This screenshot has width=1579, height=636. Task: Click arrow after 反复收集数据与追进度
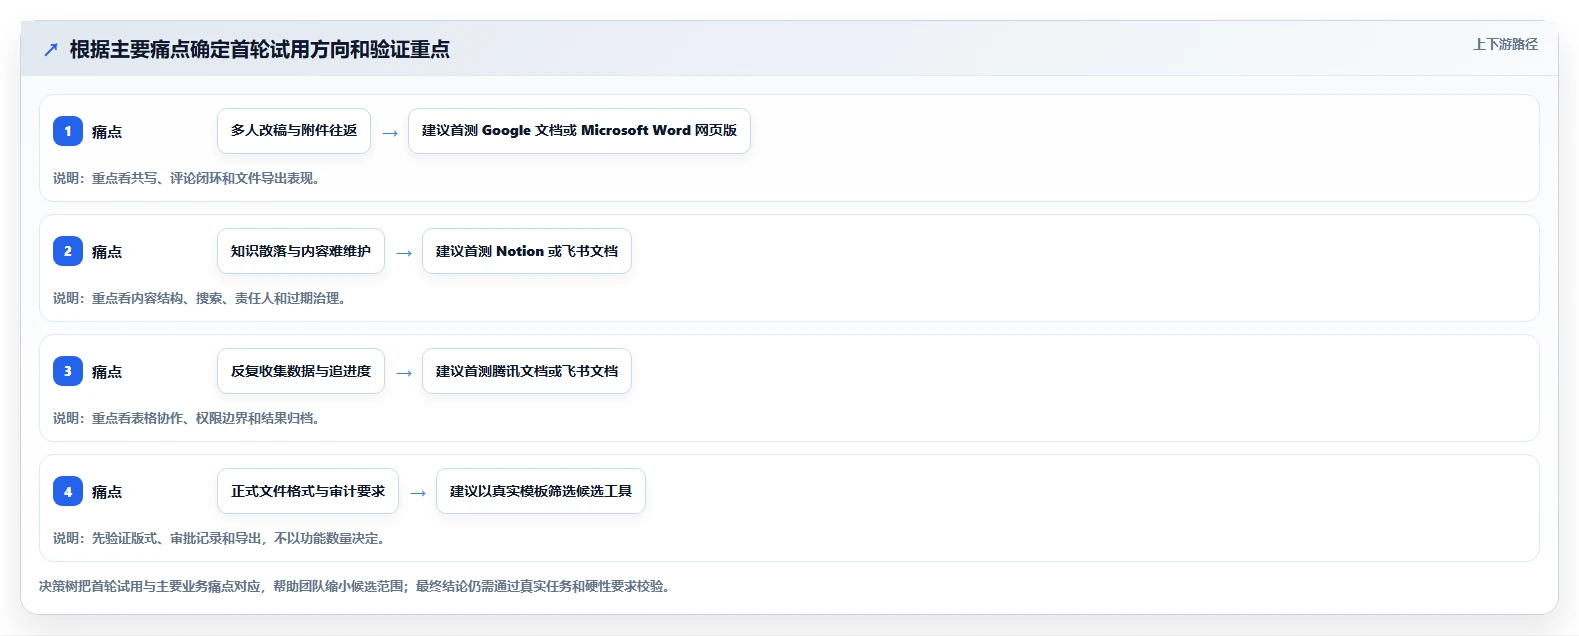[x=404, y=373]
